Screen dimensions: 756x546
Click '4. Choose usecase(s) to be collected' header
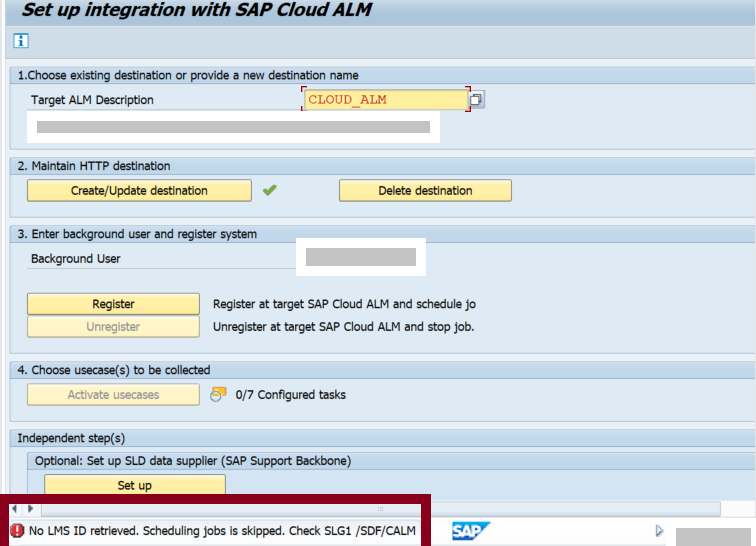tap(114, 370)
